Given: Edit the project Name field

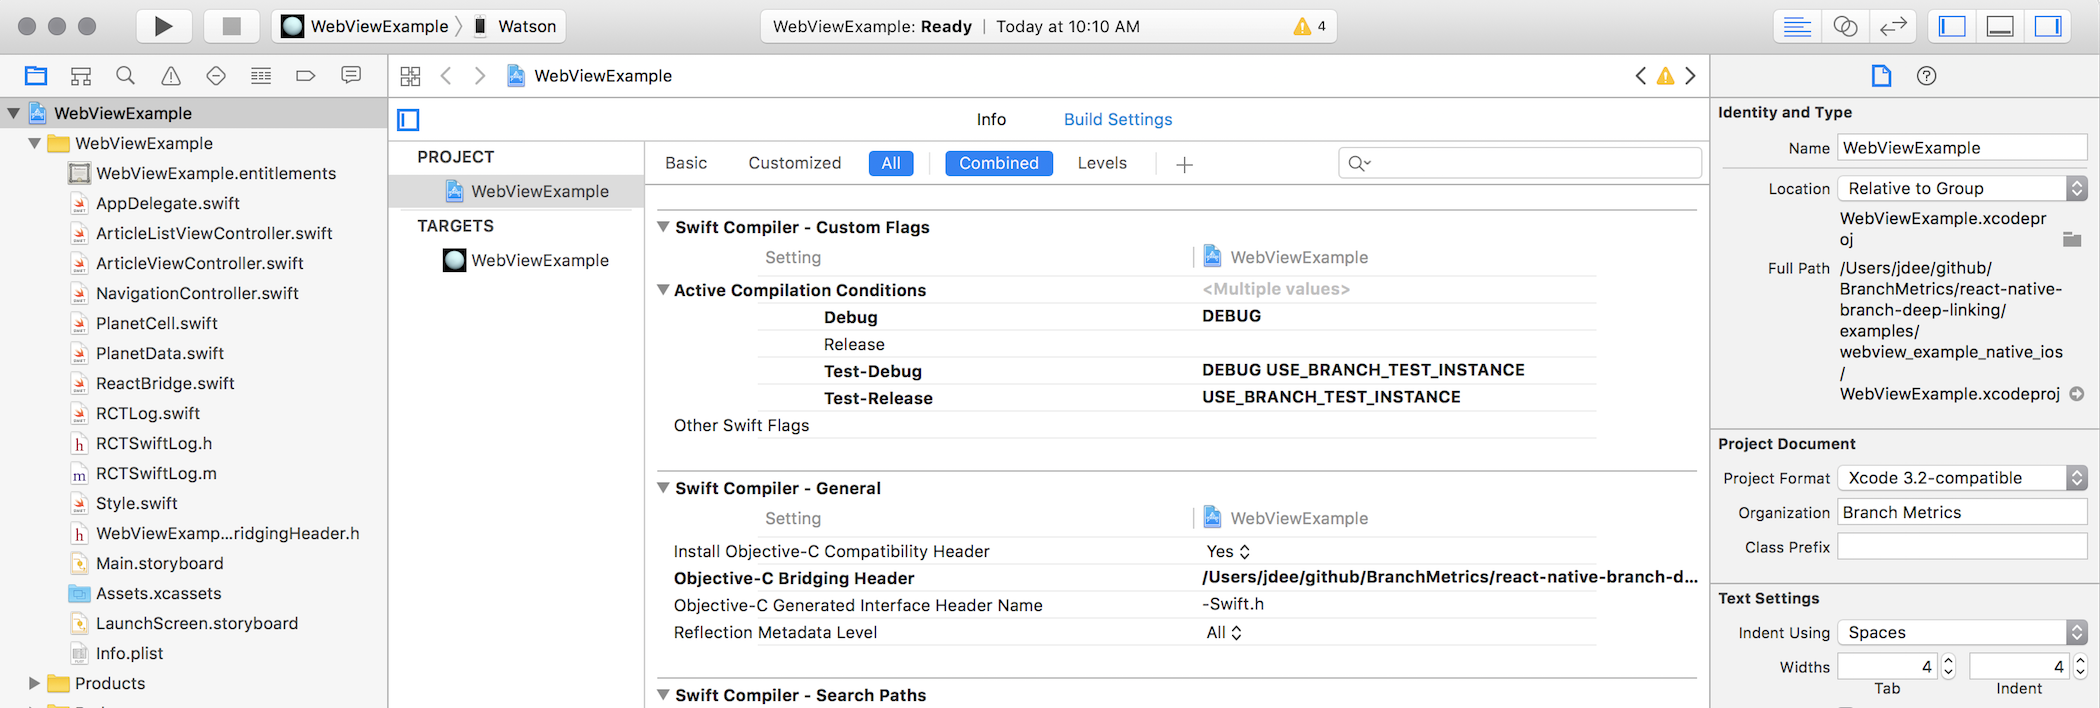Looking at the screenshot, I should (x=1962, y=147).
